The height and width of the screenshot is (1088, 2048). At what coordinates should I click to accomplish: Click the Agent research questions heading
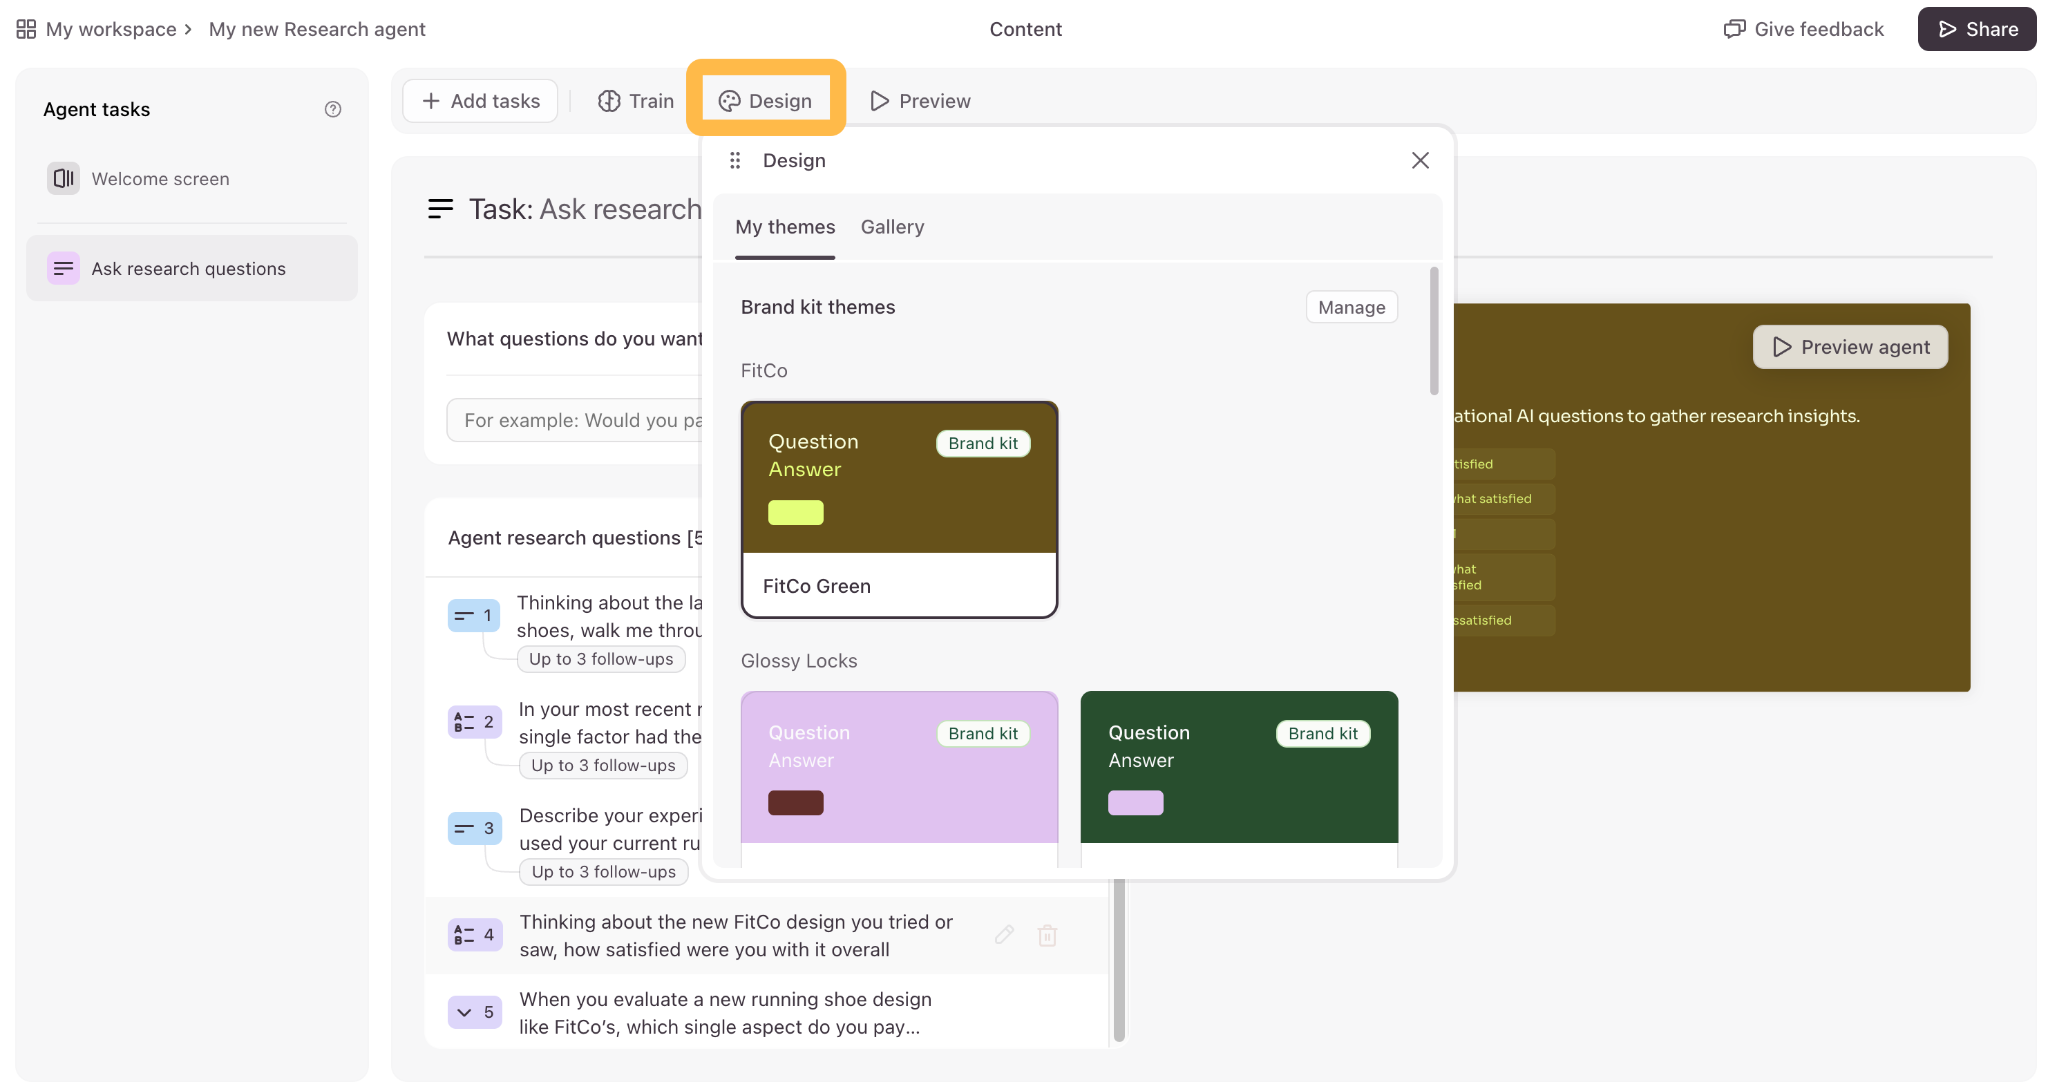575,538
